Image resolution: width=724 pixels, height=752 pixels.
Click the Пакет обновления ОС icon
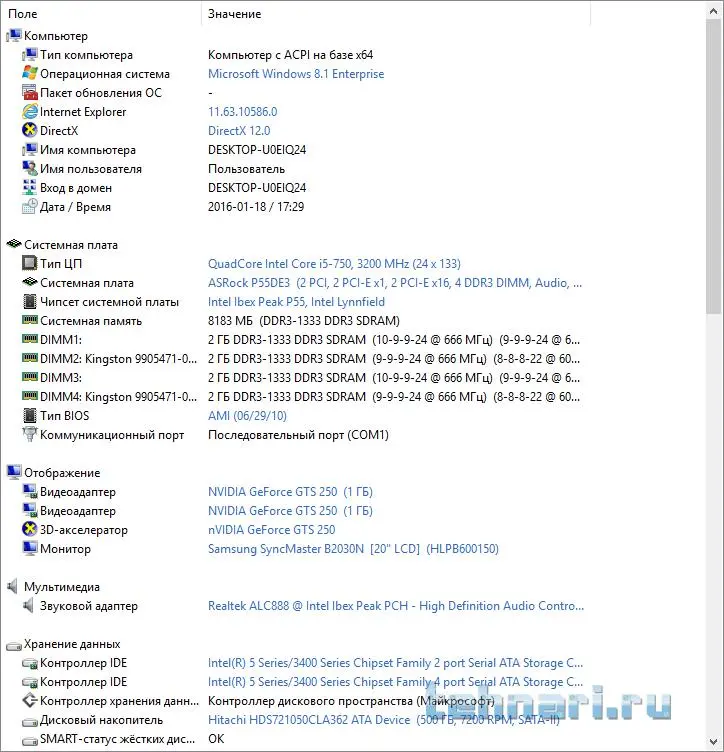pos(29,93)
